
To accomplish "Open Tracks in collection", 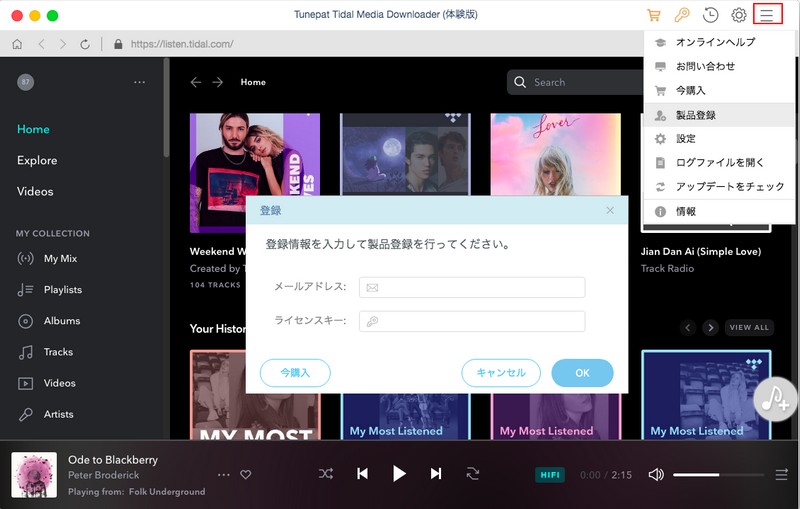I will [45, 352].
